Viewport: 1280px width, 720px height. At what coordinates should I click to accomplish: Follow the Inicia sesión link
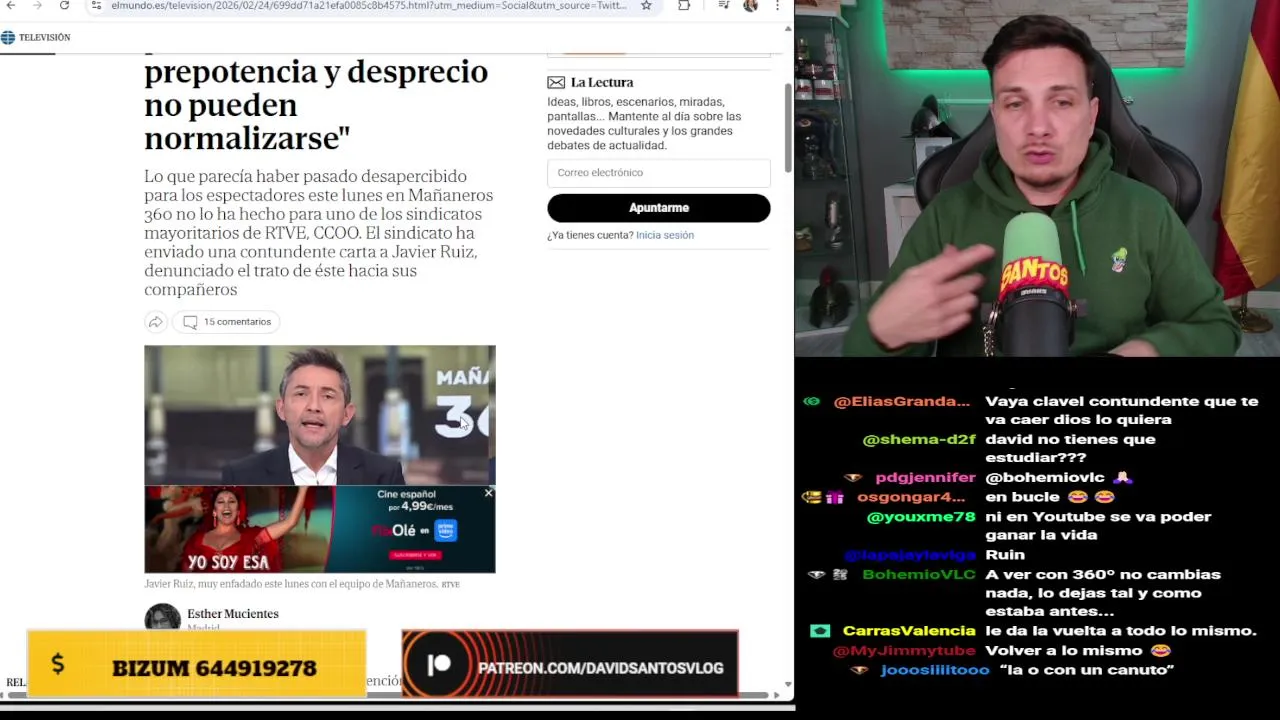click(x=665, y=235)
